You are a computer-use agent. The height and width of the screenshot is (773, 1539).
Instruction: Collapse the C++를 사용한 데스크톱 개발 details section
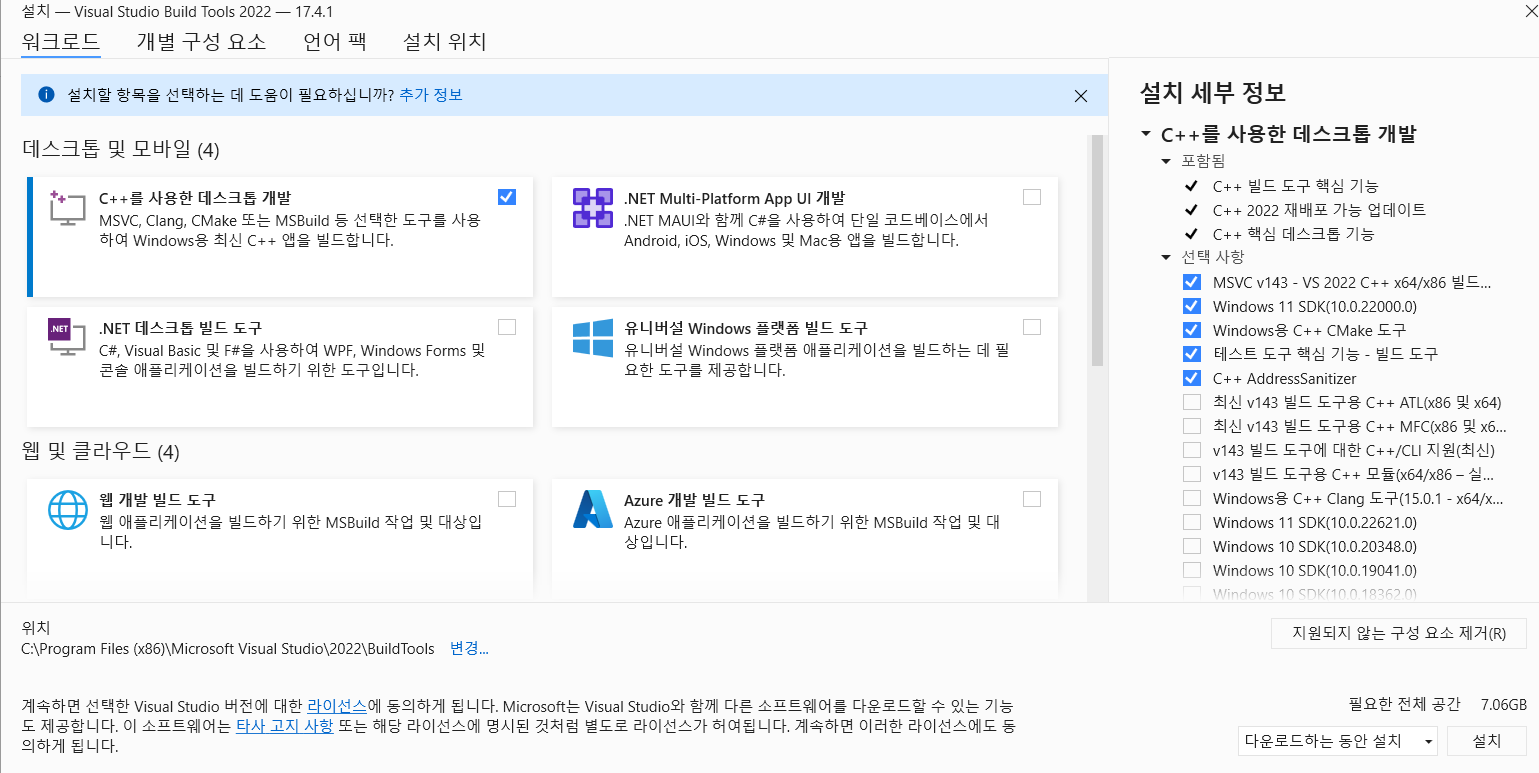pos(1145,135)
